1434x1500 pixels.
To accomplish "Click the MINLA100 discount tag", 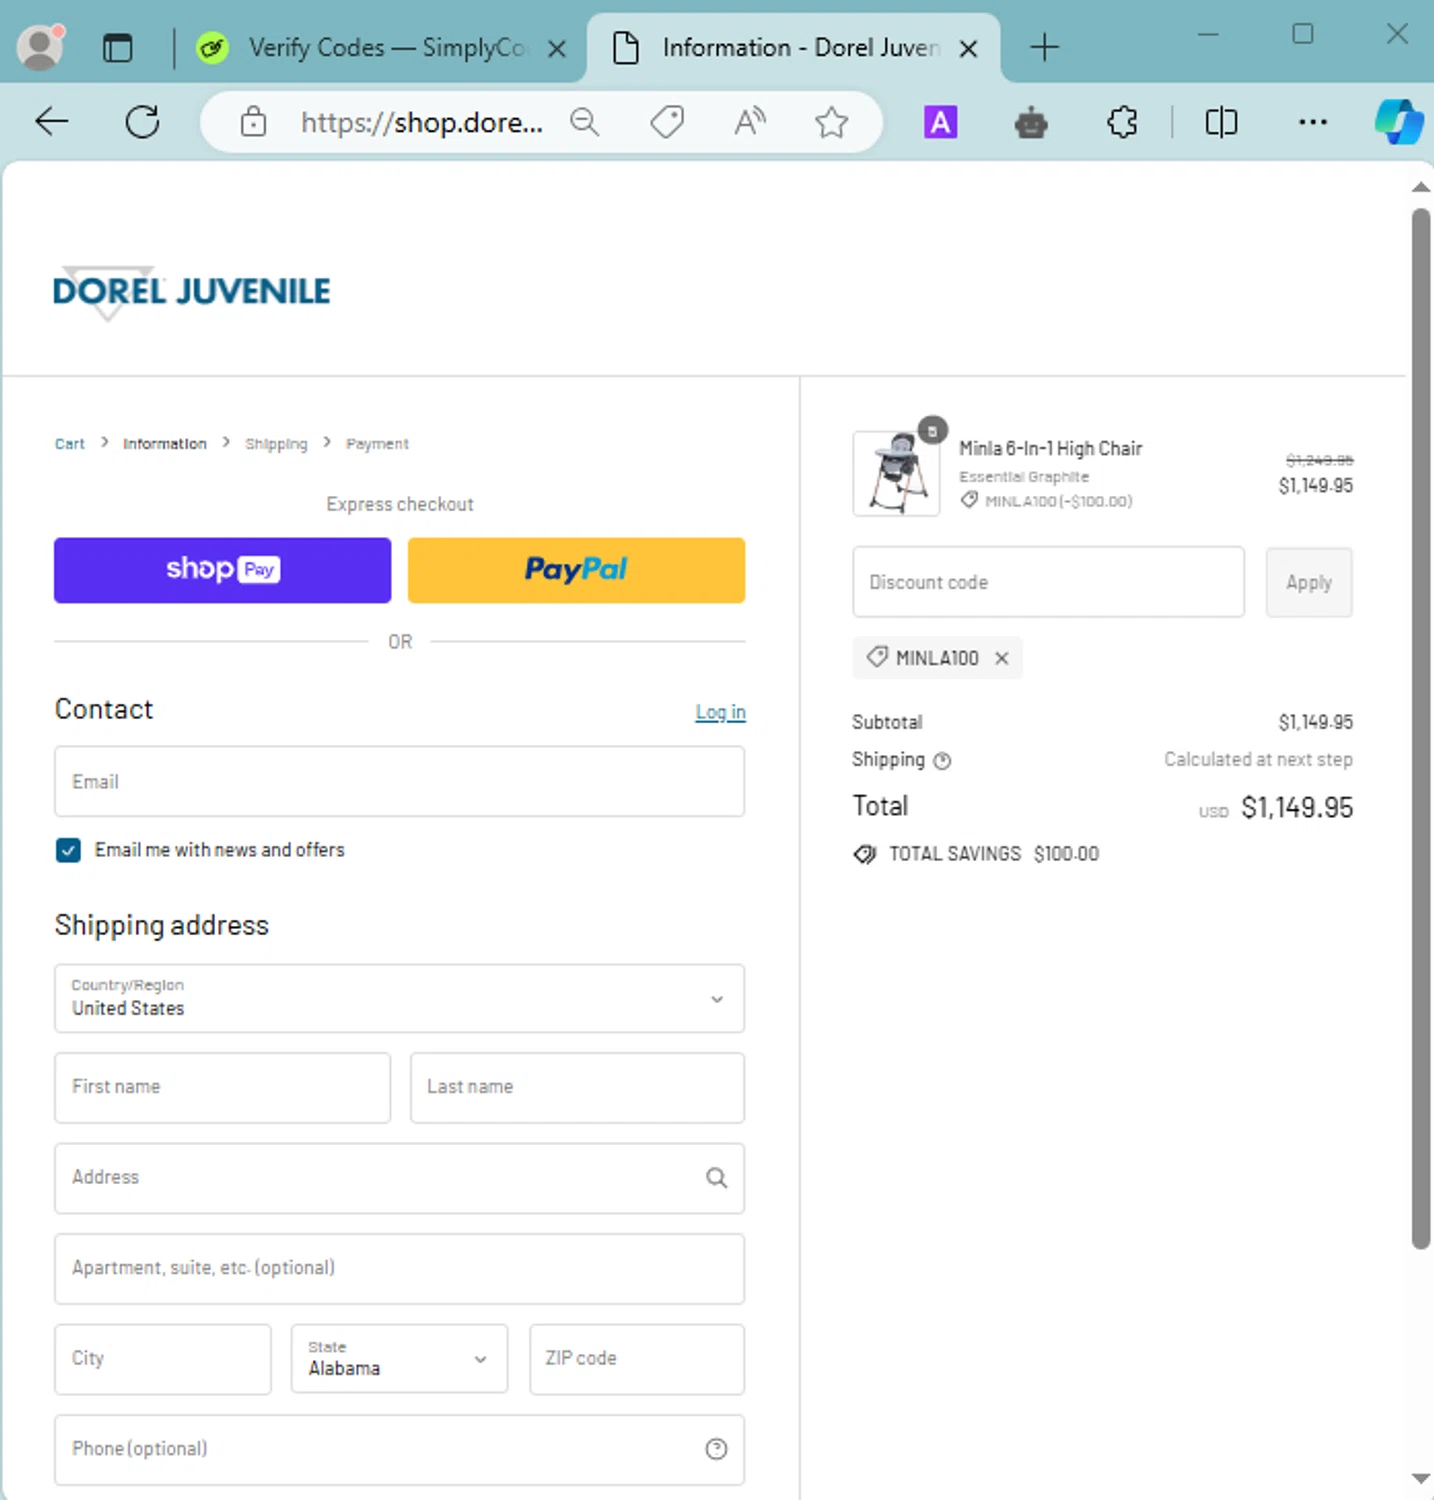I will point(937,658).
